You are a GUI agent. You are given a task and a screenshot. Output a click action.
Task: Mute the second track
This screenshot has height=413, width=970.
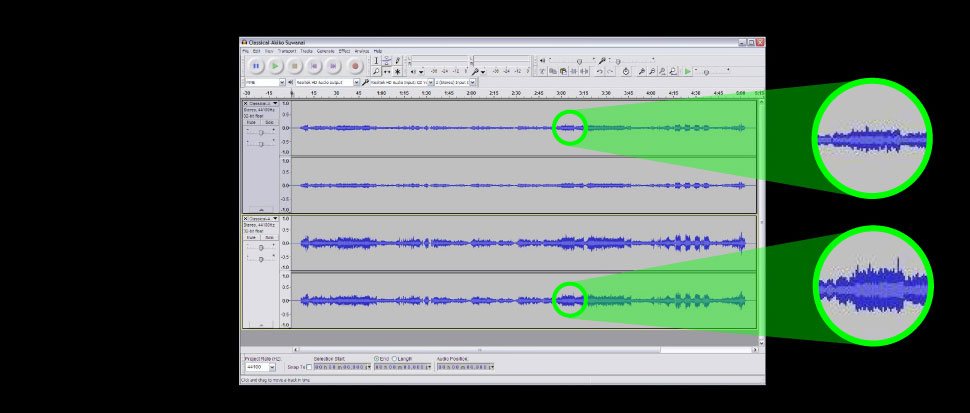click(x=251, y=237)
